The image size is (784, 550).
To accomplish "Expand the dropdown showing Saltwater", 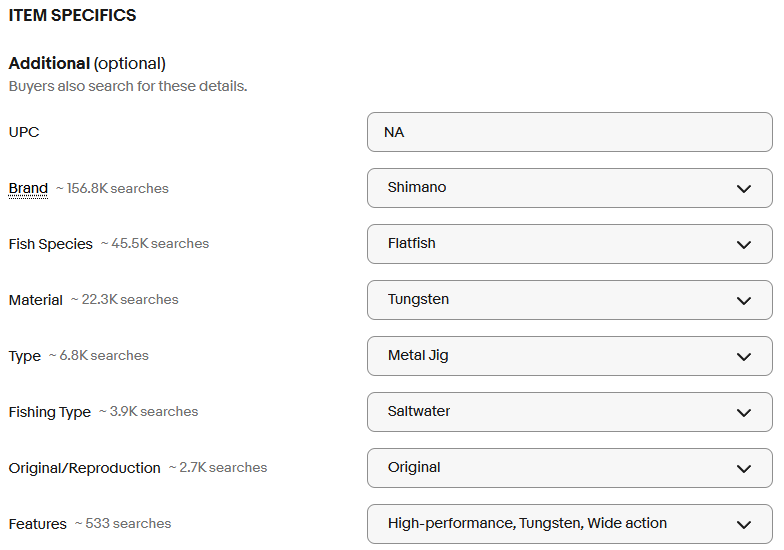I will pos(569,412).
